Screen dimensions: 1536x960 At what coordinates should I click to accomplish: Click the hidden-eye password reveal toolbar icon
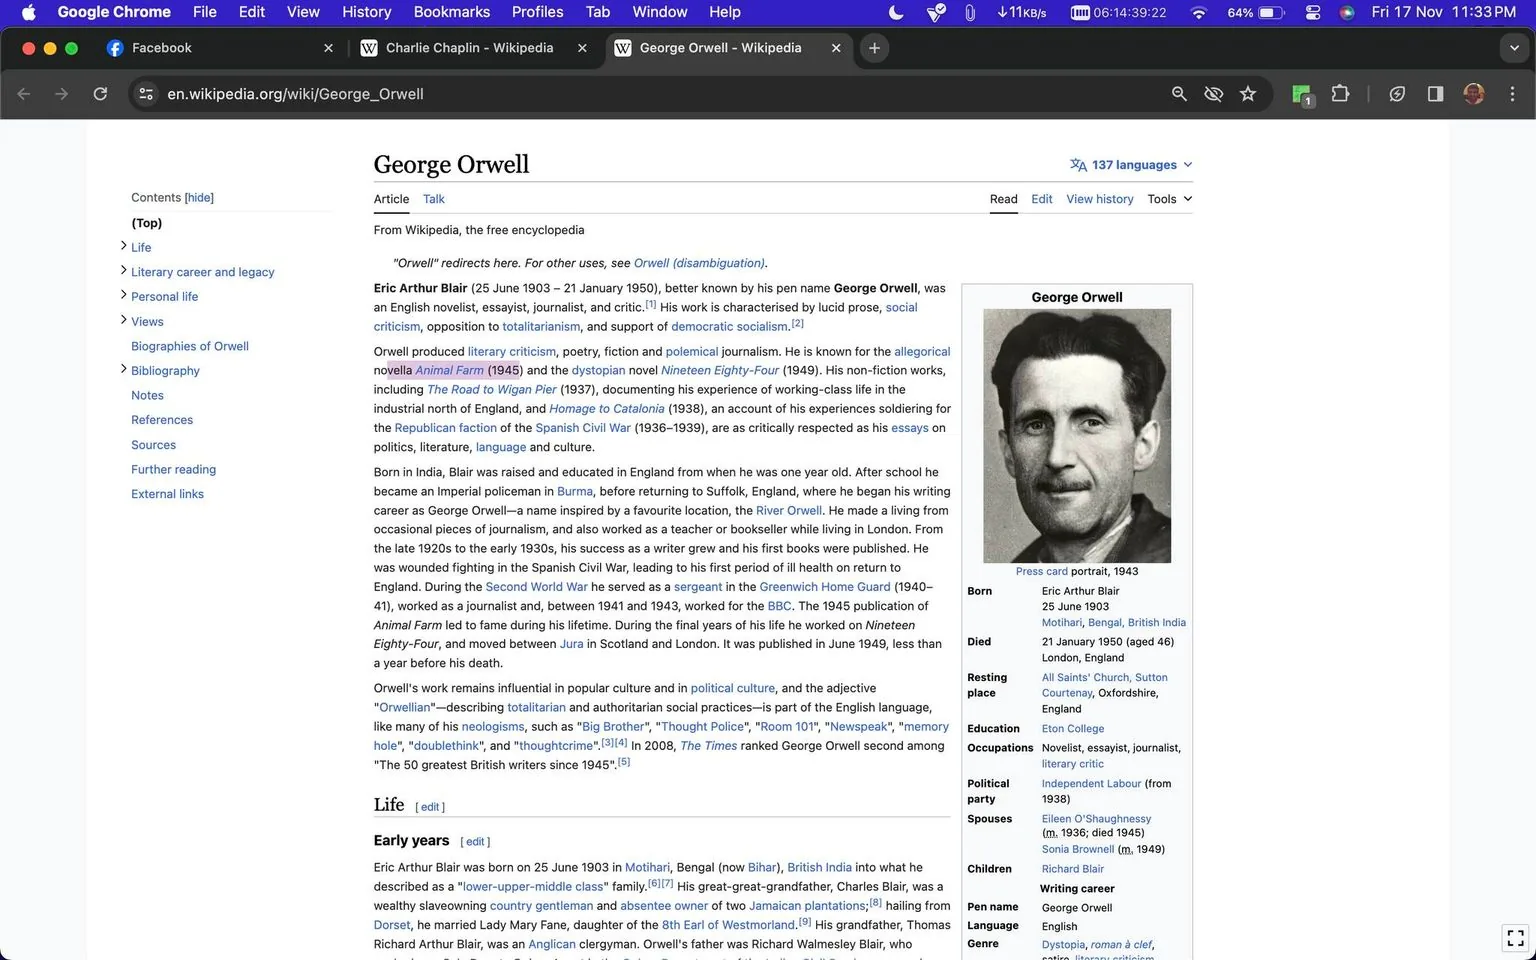1213,93
